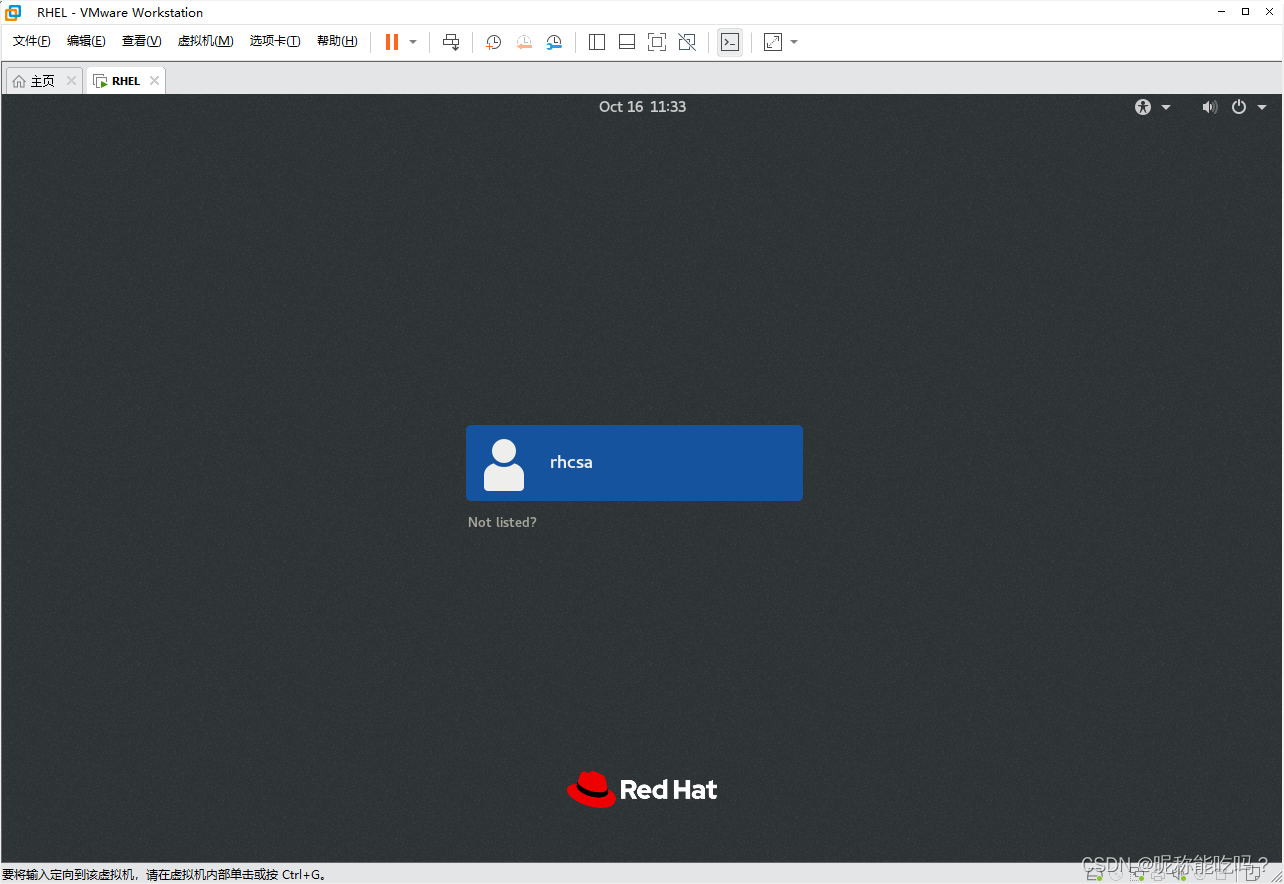Open the accessibility menu in GNOME bar
Image resolution: width=1284 pixels, height=884 pixels.
click(1152, 107)
